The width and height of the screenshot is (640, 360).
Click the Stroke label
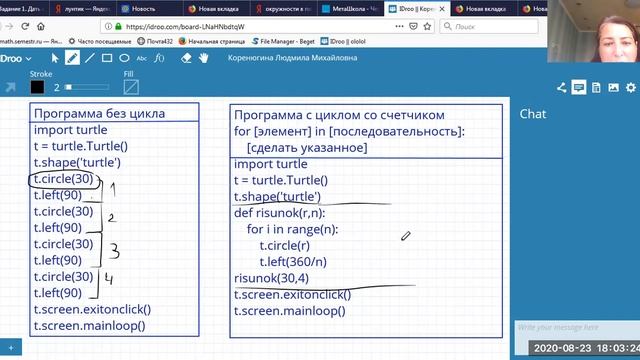(x=41, y=74)
